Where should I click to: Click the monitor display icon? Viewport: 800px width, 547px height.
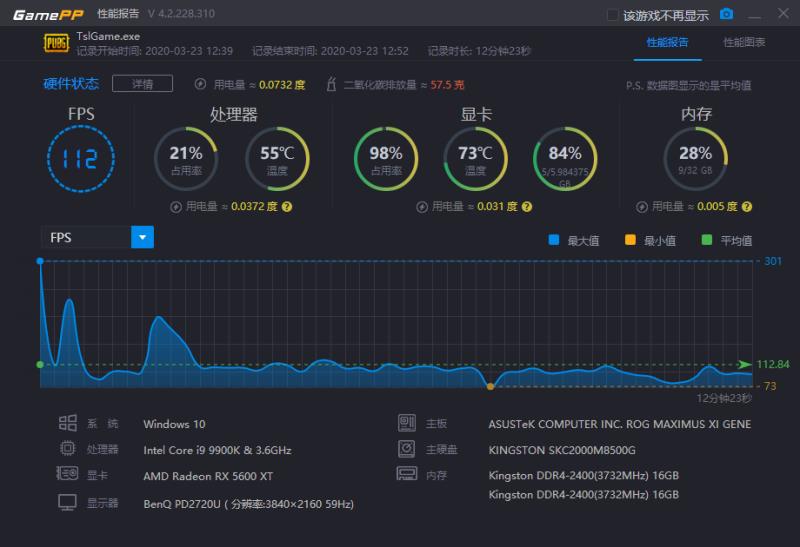point(67,503)
